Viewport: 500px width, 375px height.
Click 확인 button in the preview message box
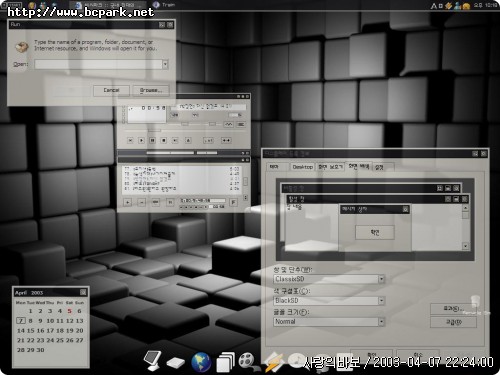coord(375,232)
